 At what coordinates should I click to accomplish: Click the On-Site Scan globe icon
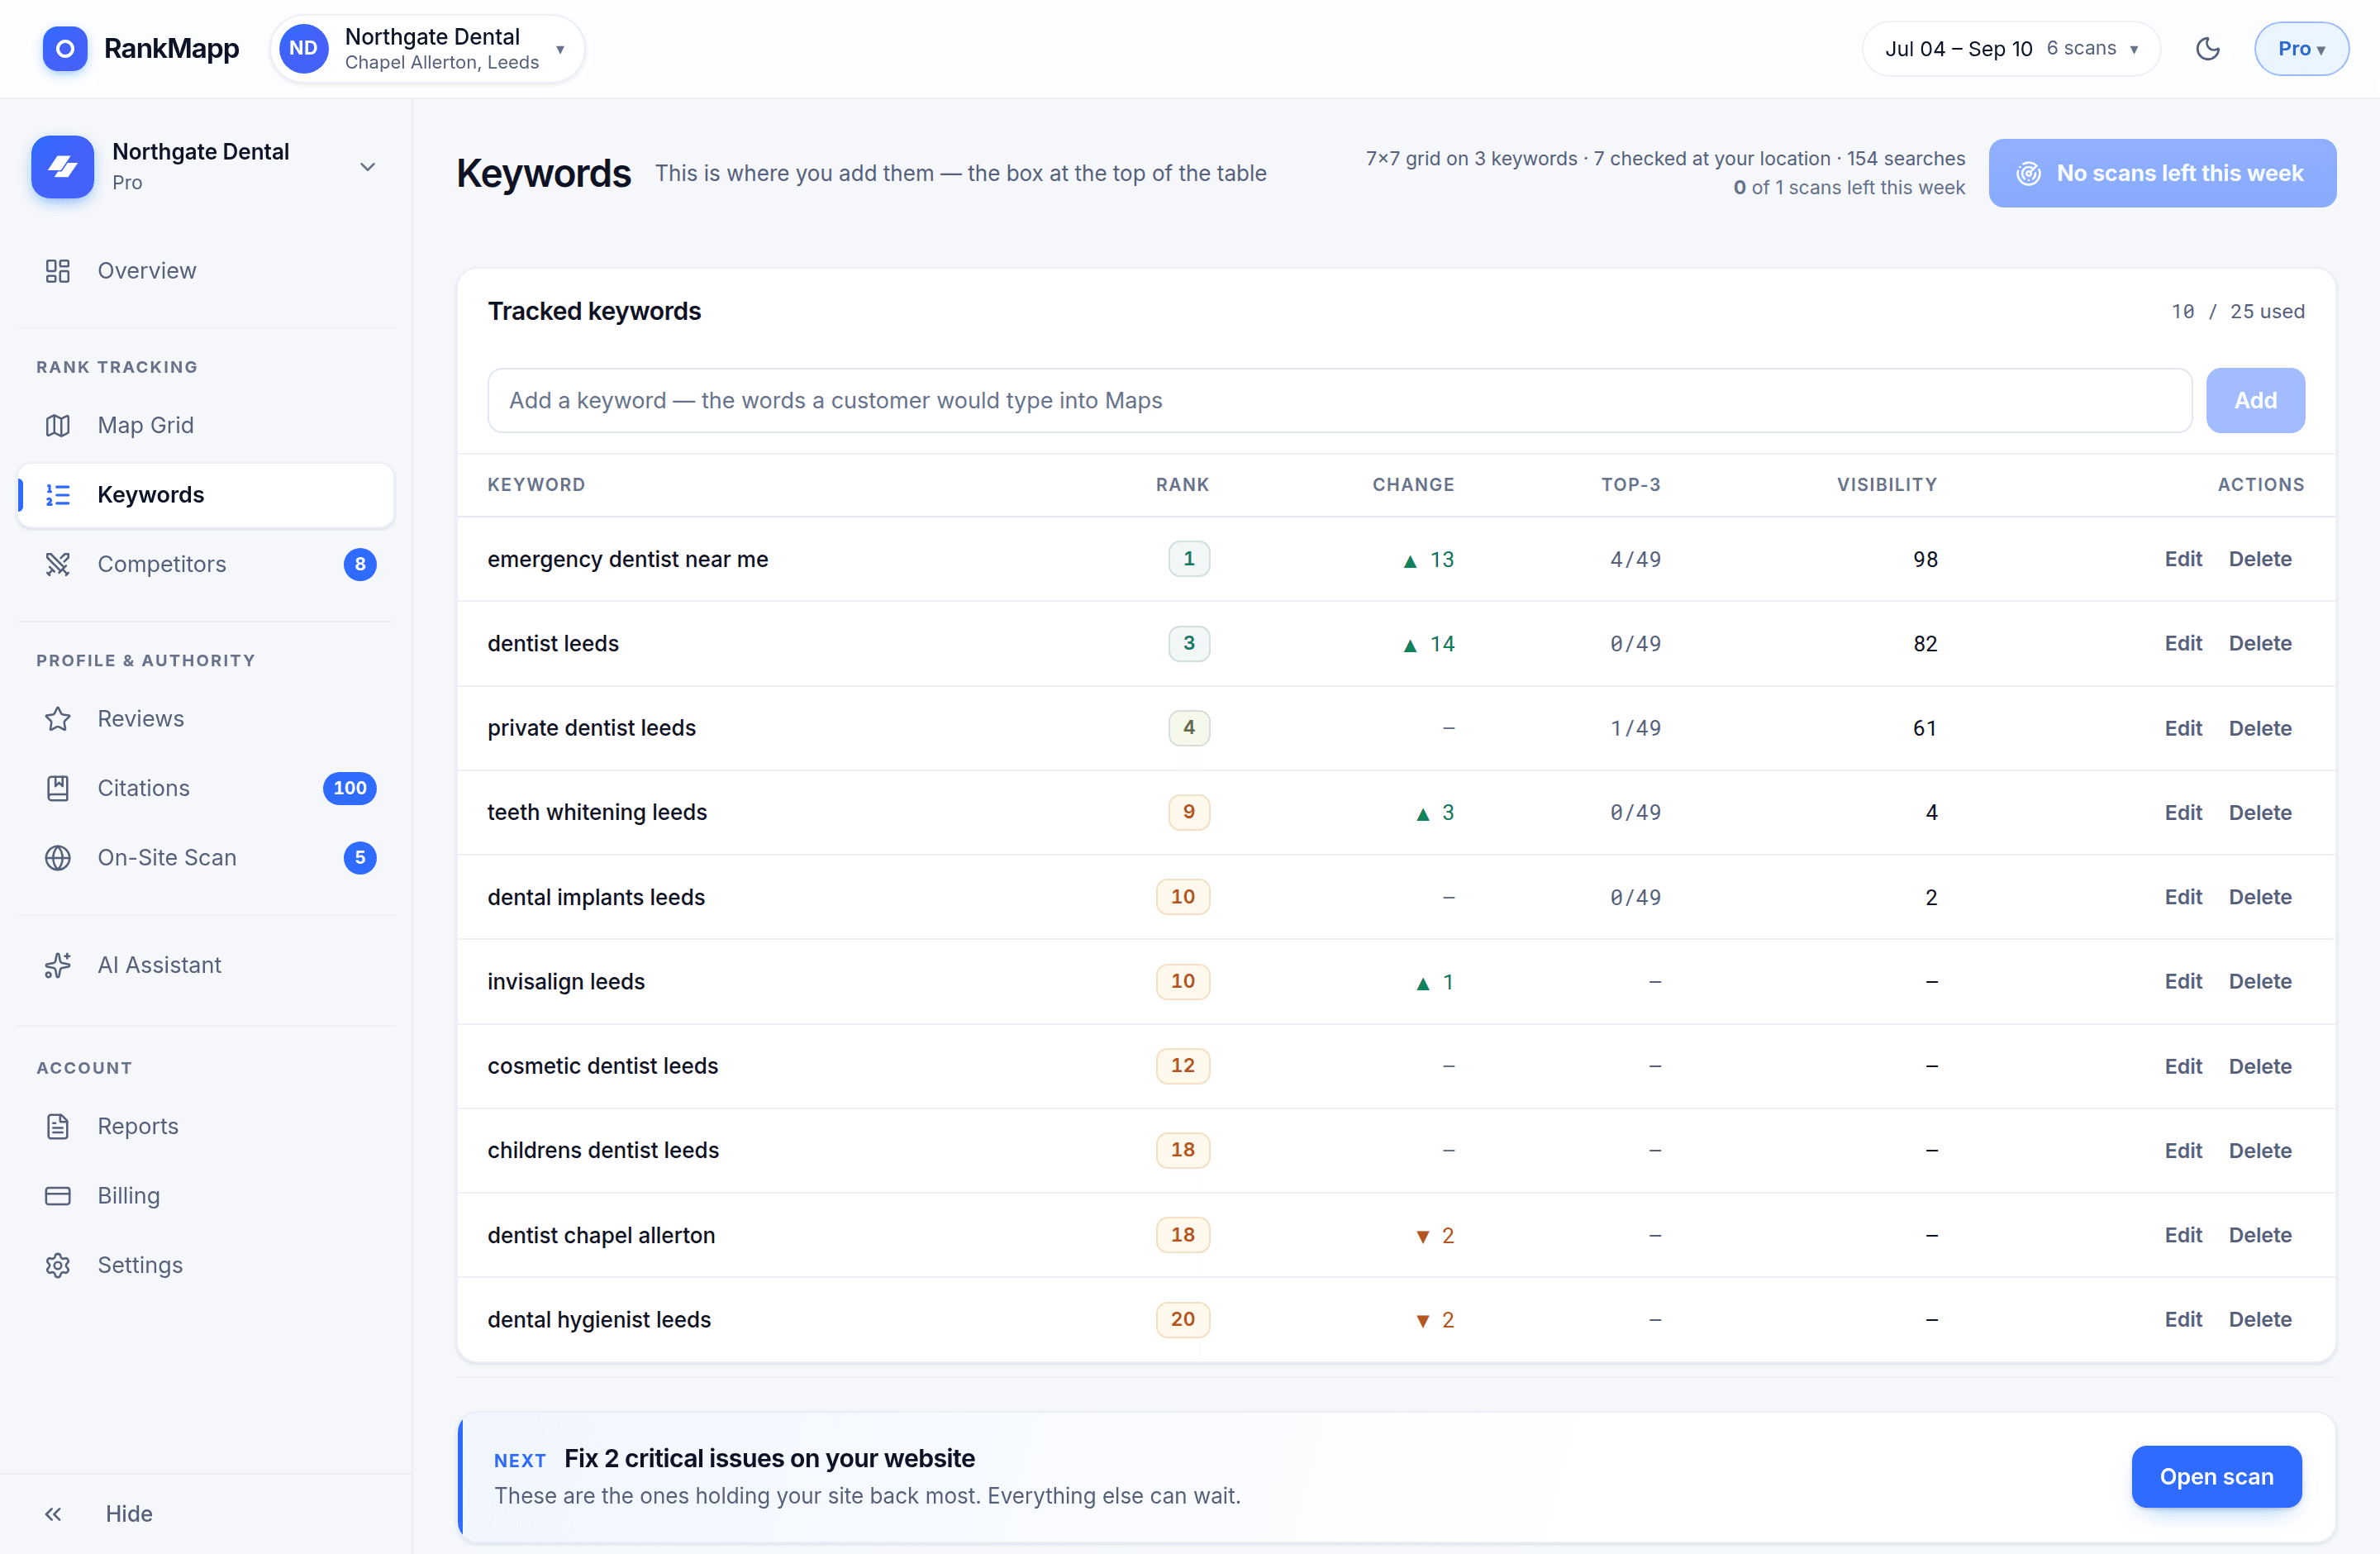point(58,858)
